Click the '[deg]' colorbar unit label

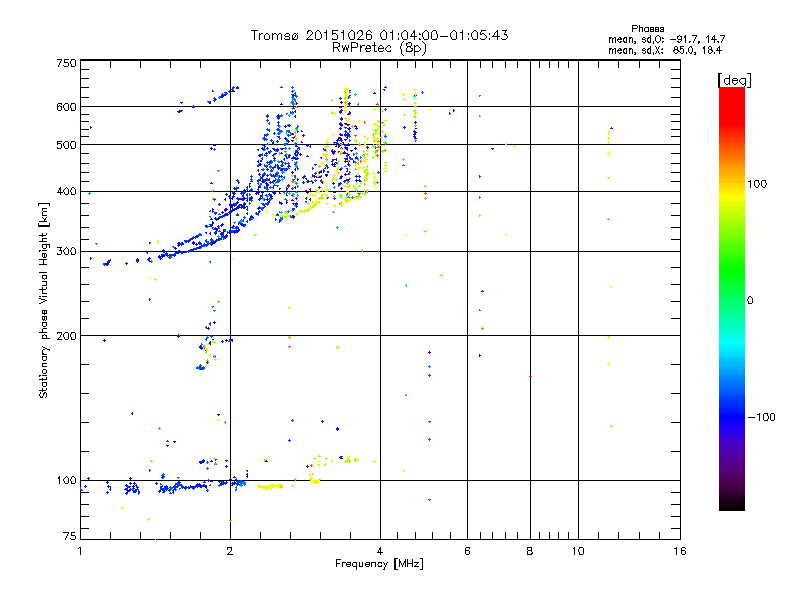(x=734, y=80)
